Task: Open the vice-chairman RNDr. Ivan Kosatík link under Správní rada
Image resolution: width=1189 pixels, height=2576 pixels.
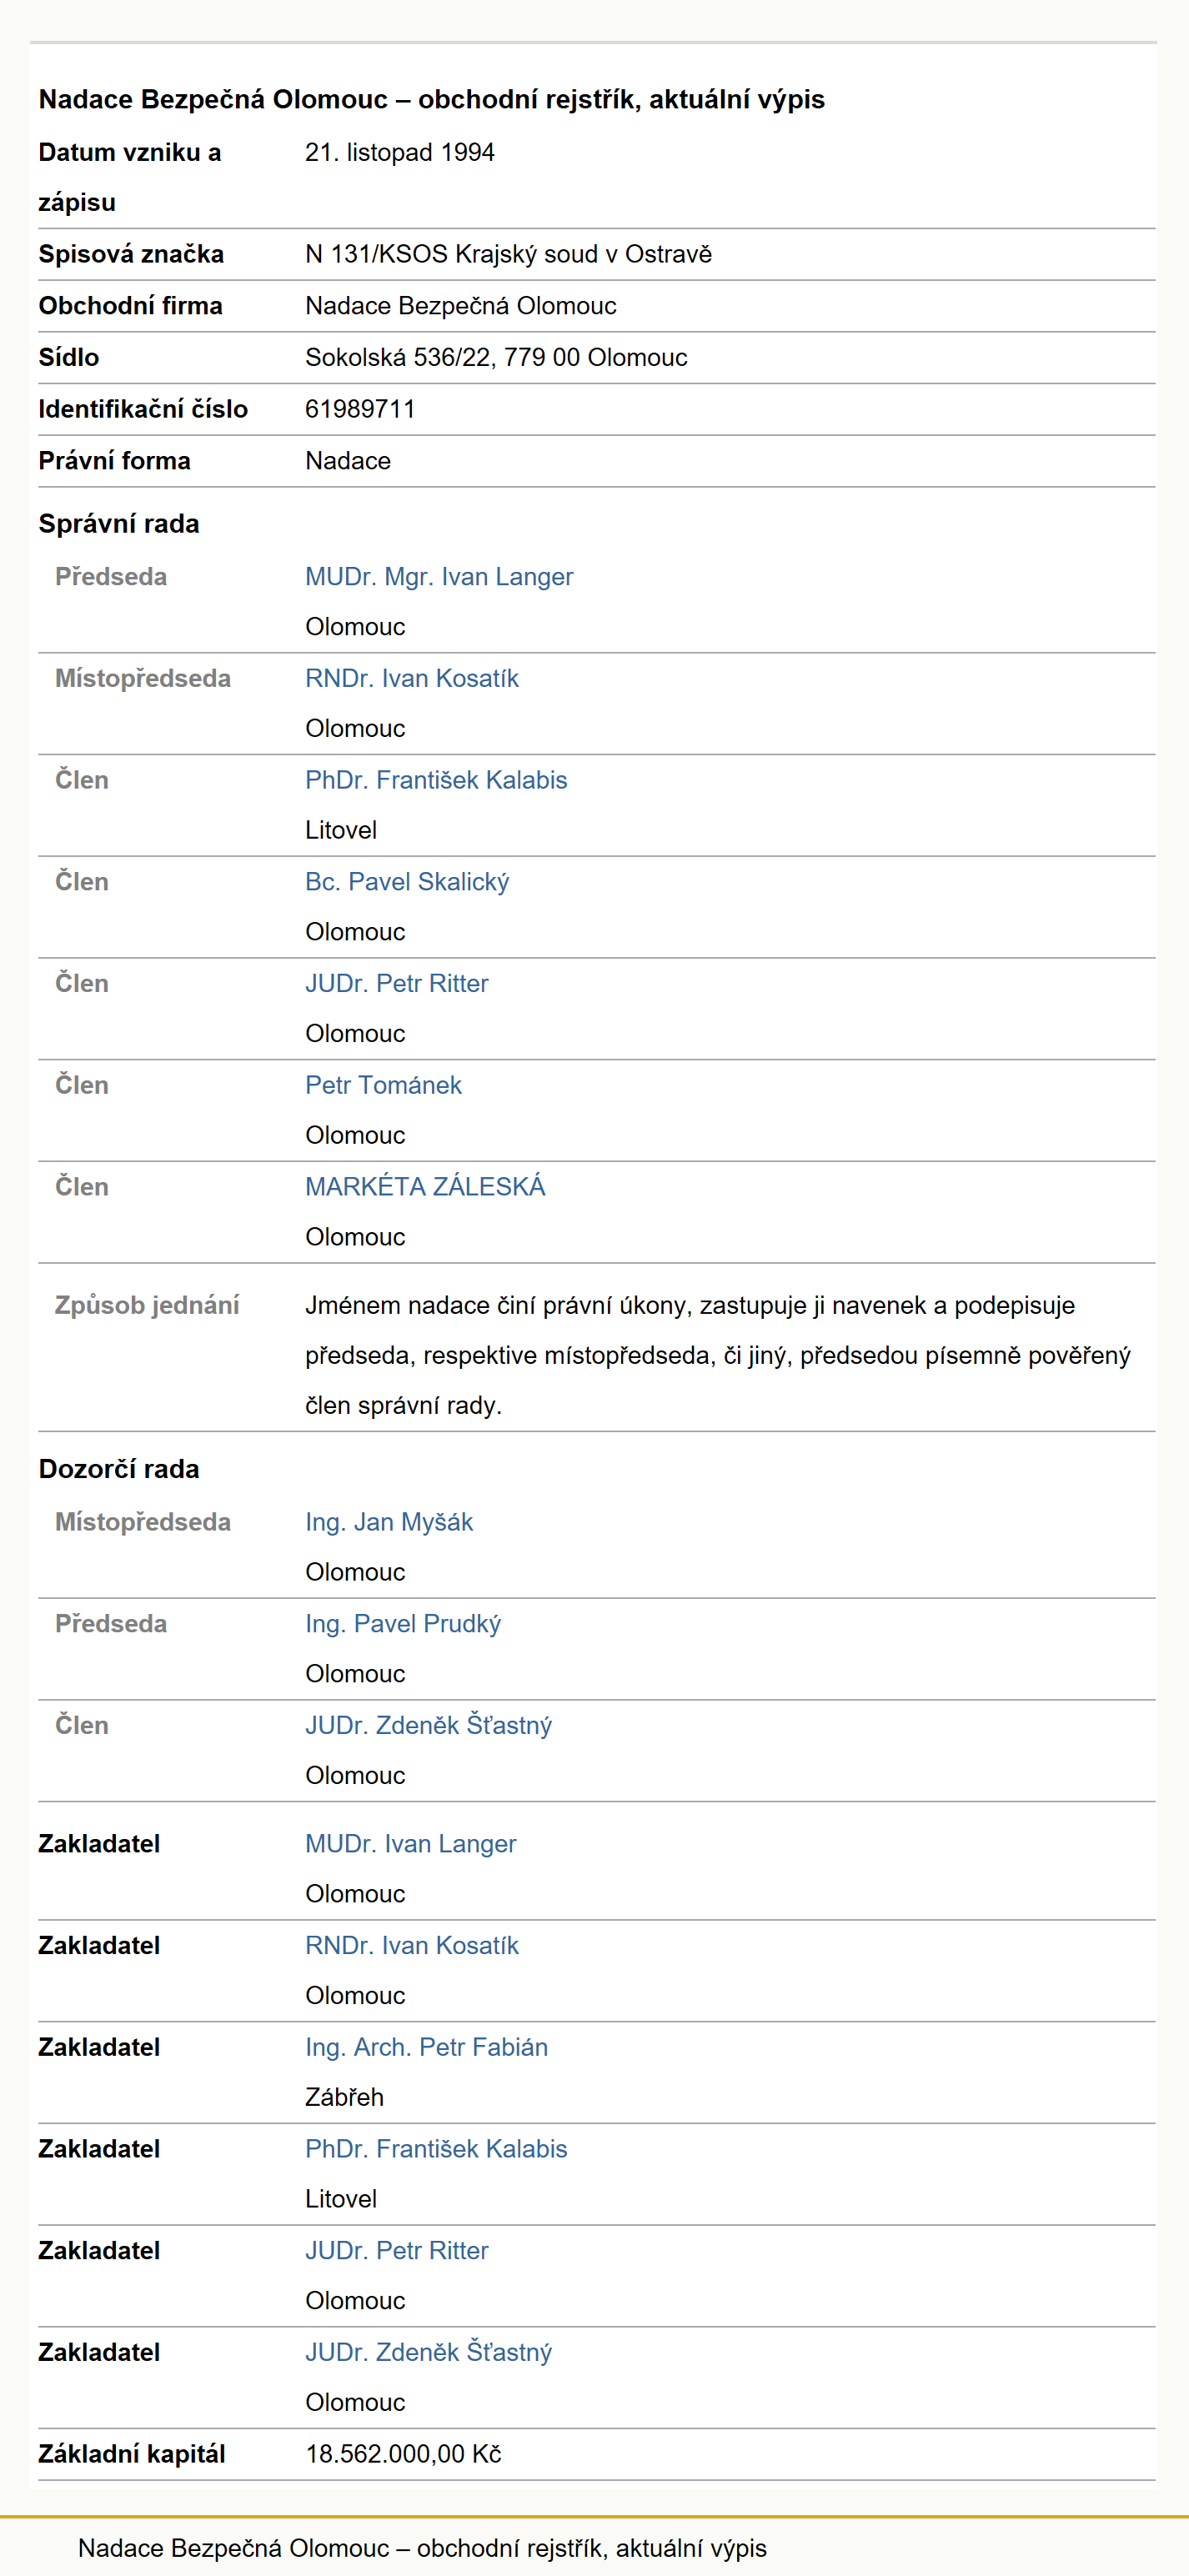Action: click(x=412, y=679)
